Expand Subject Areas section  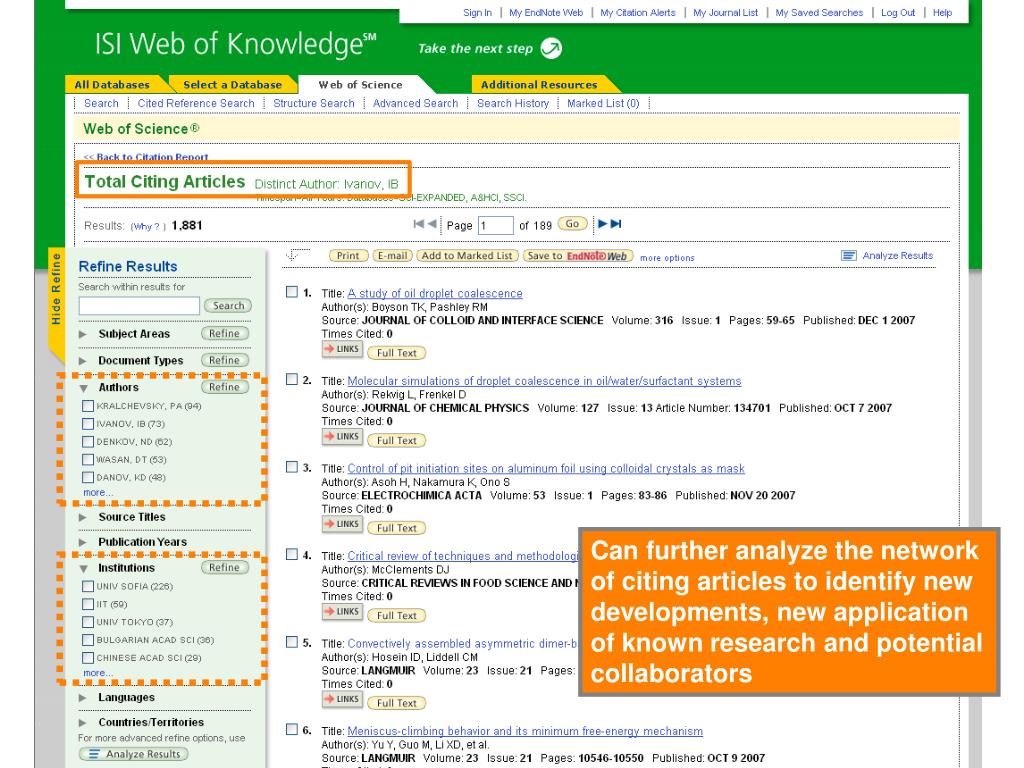pyautogui.click(x=83, y=334)
